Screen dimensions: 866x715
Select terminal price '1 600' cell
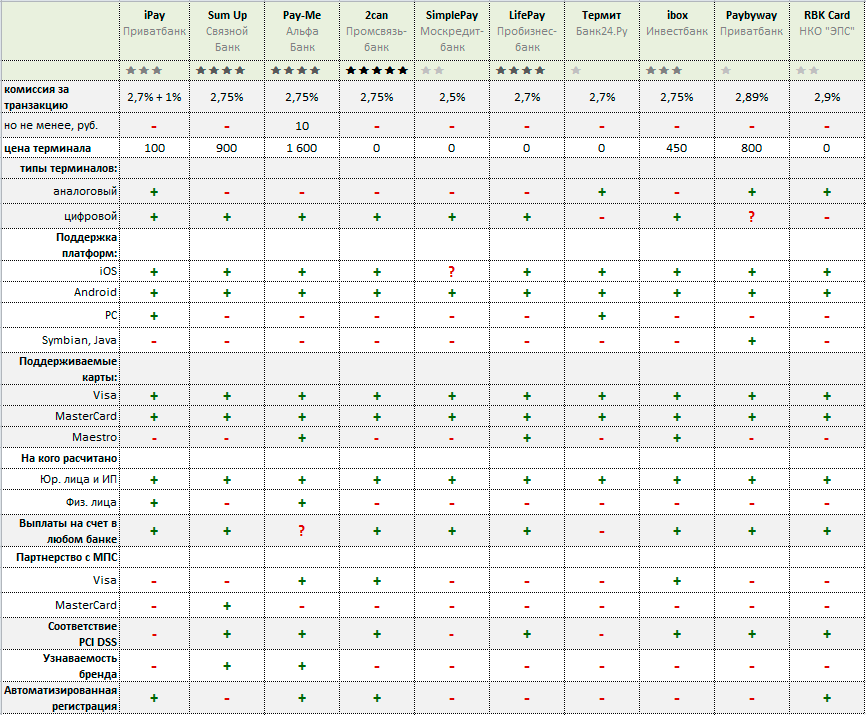click(x=302, y=148)
